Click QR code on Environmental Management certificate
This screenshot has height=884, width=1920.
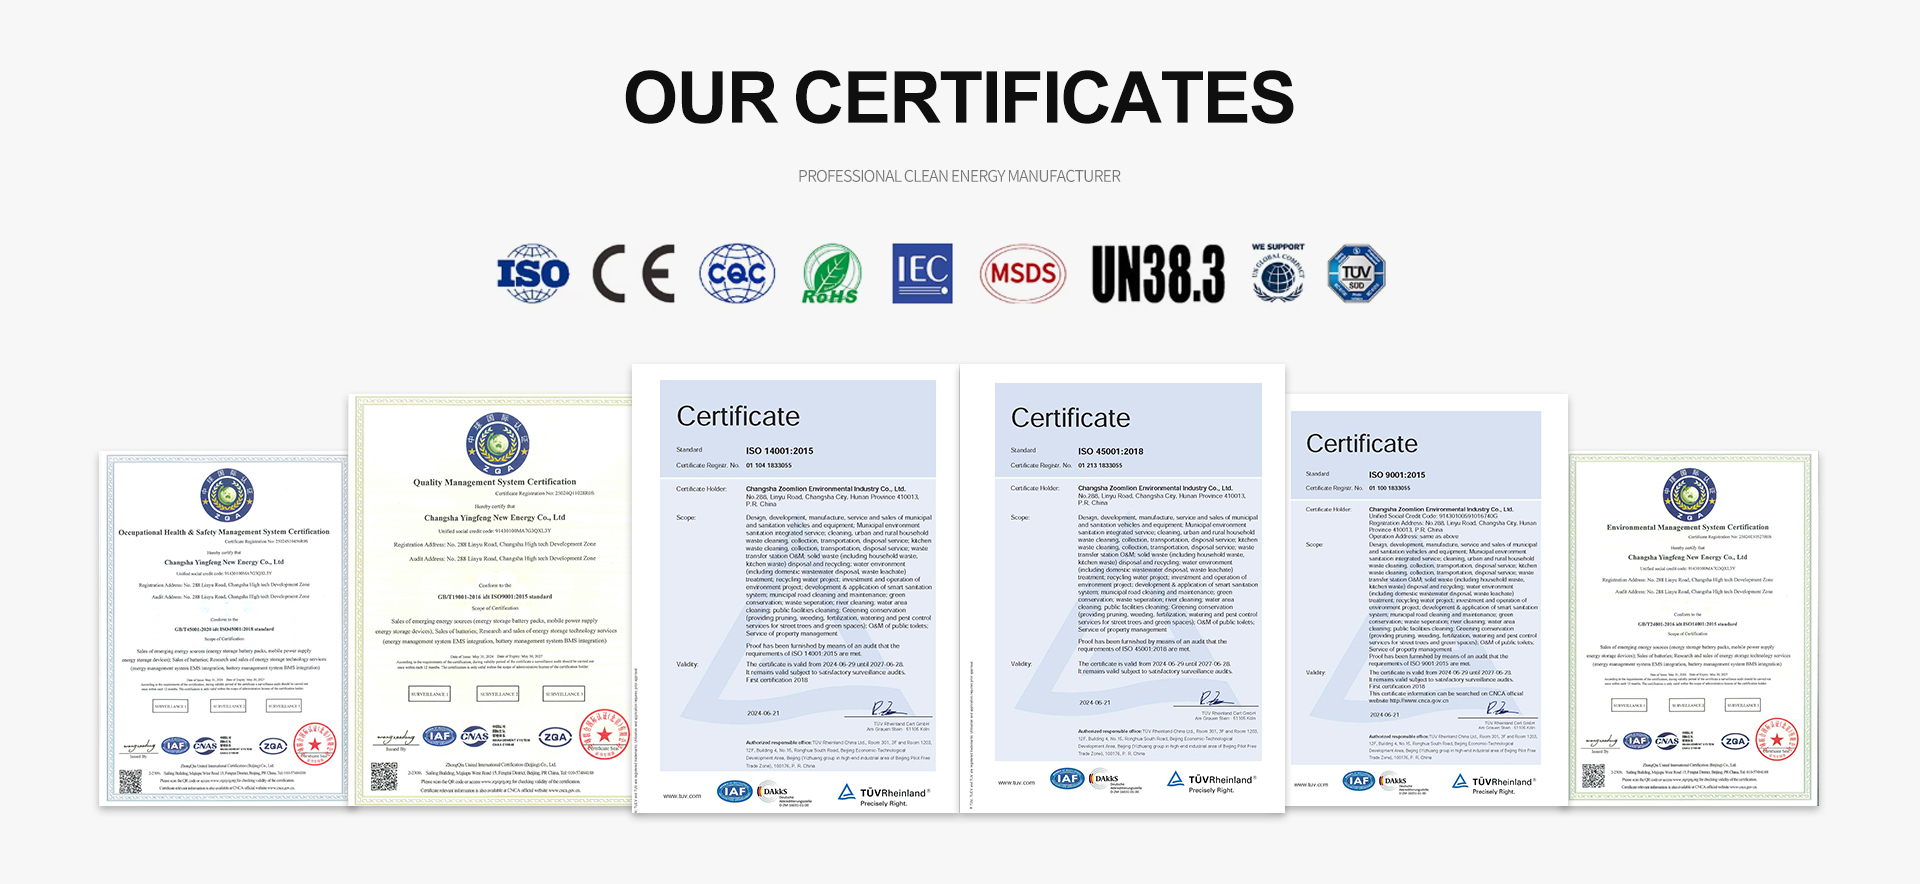[x=1593, y=776]
